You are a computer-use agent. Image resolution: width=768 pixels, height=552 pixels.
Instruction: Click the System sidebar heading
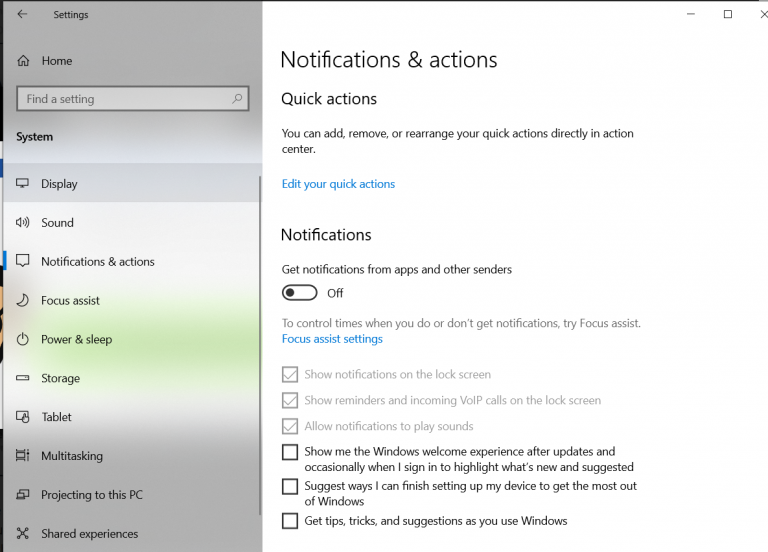coord(34,137)
